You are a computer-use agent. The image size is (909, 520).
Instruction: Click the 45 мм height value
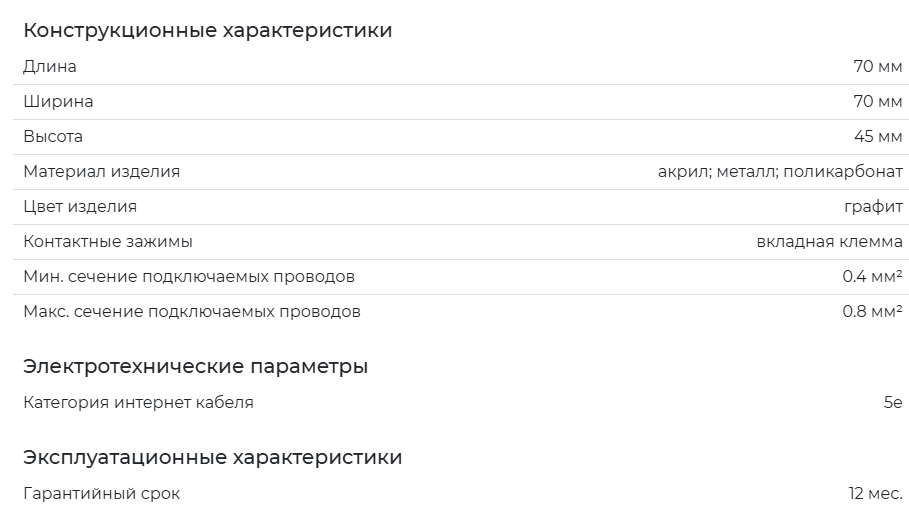click(x=878, y=137)
